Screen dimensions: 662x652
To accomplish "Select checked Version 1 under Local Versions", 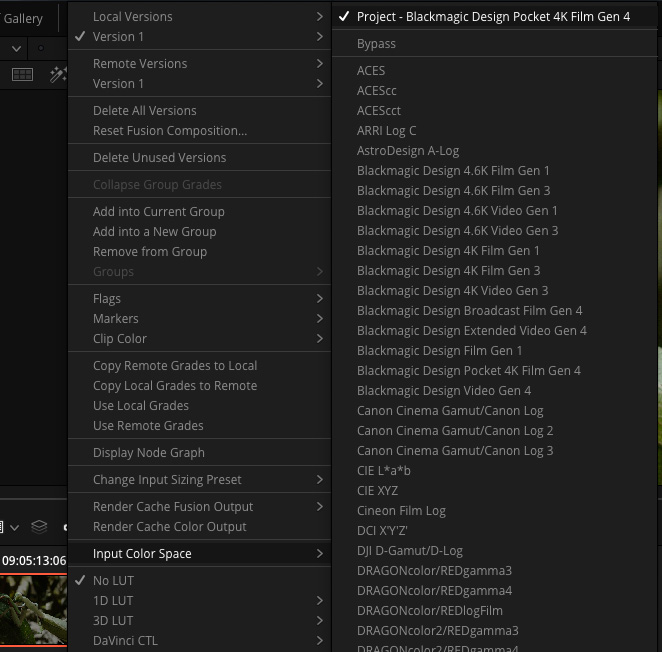I will [199, 37].
